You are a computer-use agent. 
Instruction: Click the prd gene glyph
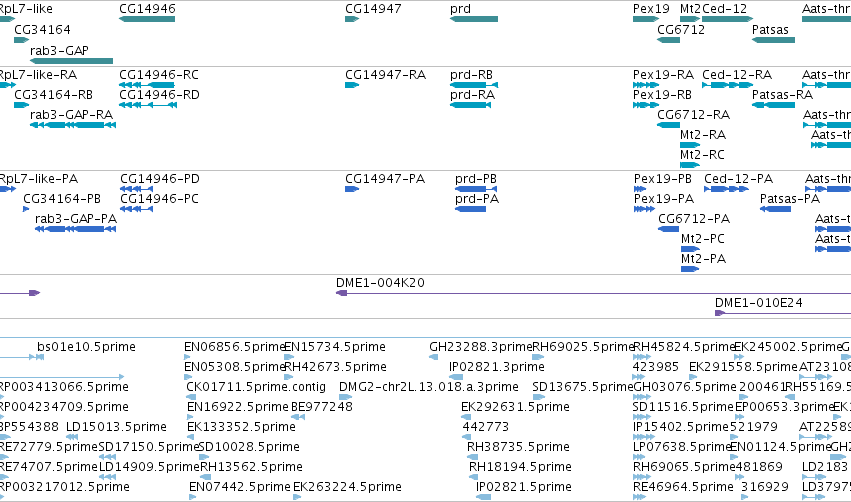pos(474,19)
